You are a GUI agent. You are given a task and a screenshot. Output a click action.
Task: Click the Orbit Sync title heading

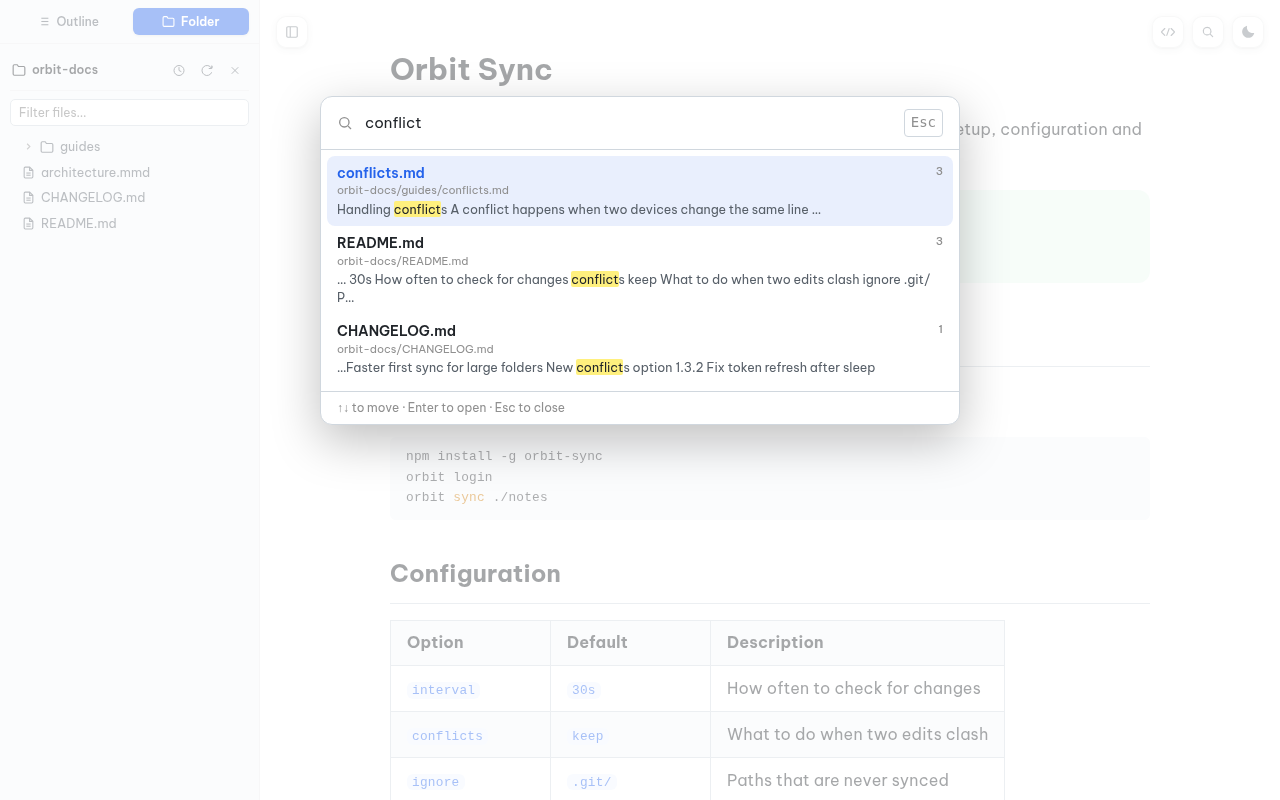[471, 69]
